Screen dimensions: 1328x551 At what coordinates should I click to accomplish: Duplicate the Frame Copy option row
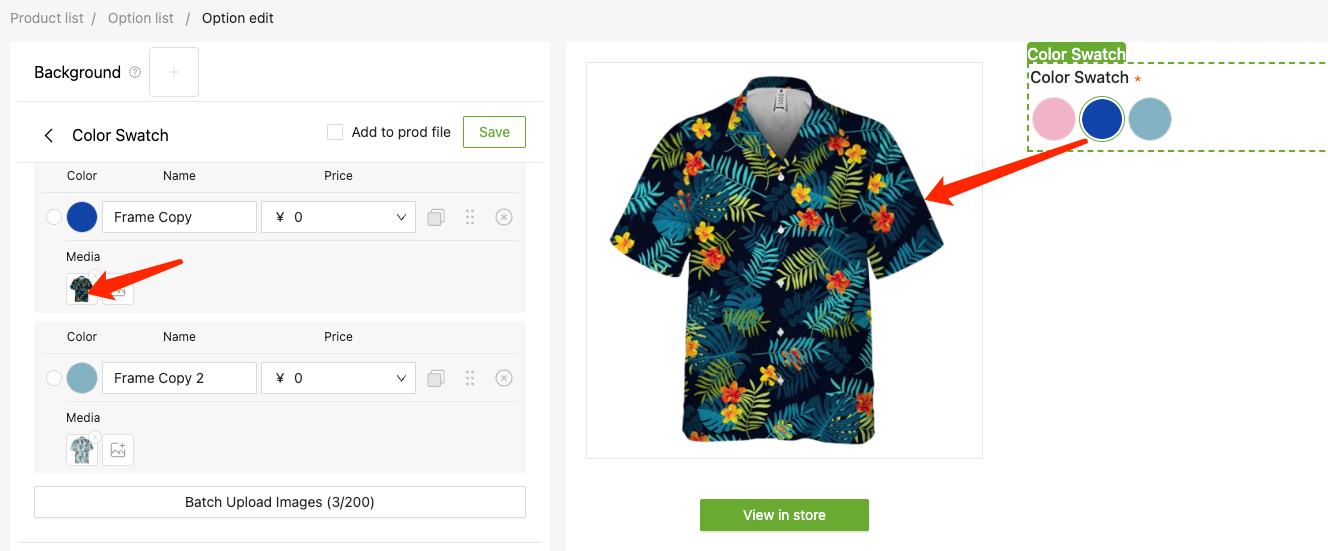pyautogui.click(x=435, y=217)
